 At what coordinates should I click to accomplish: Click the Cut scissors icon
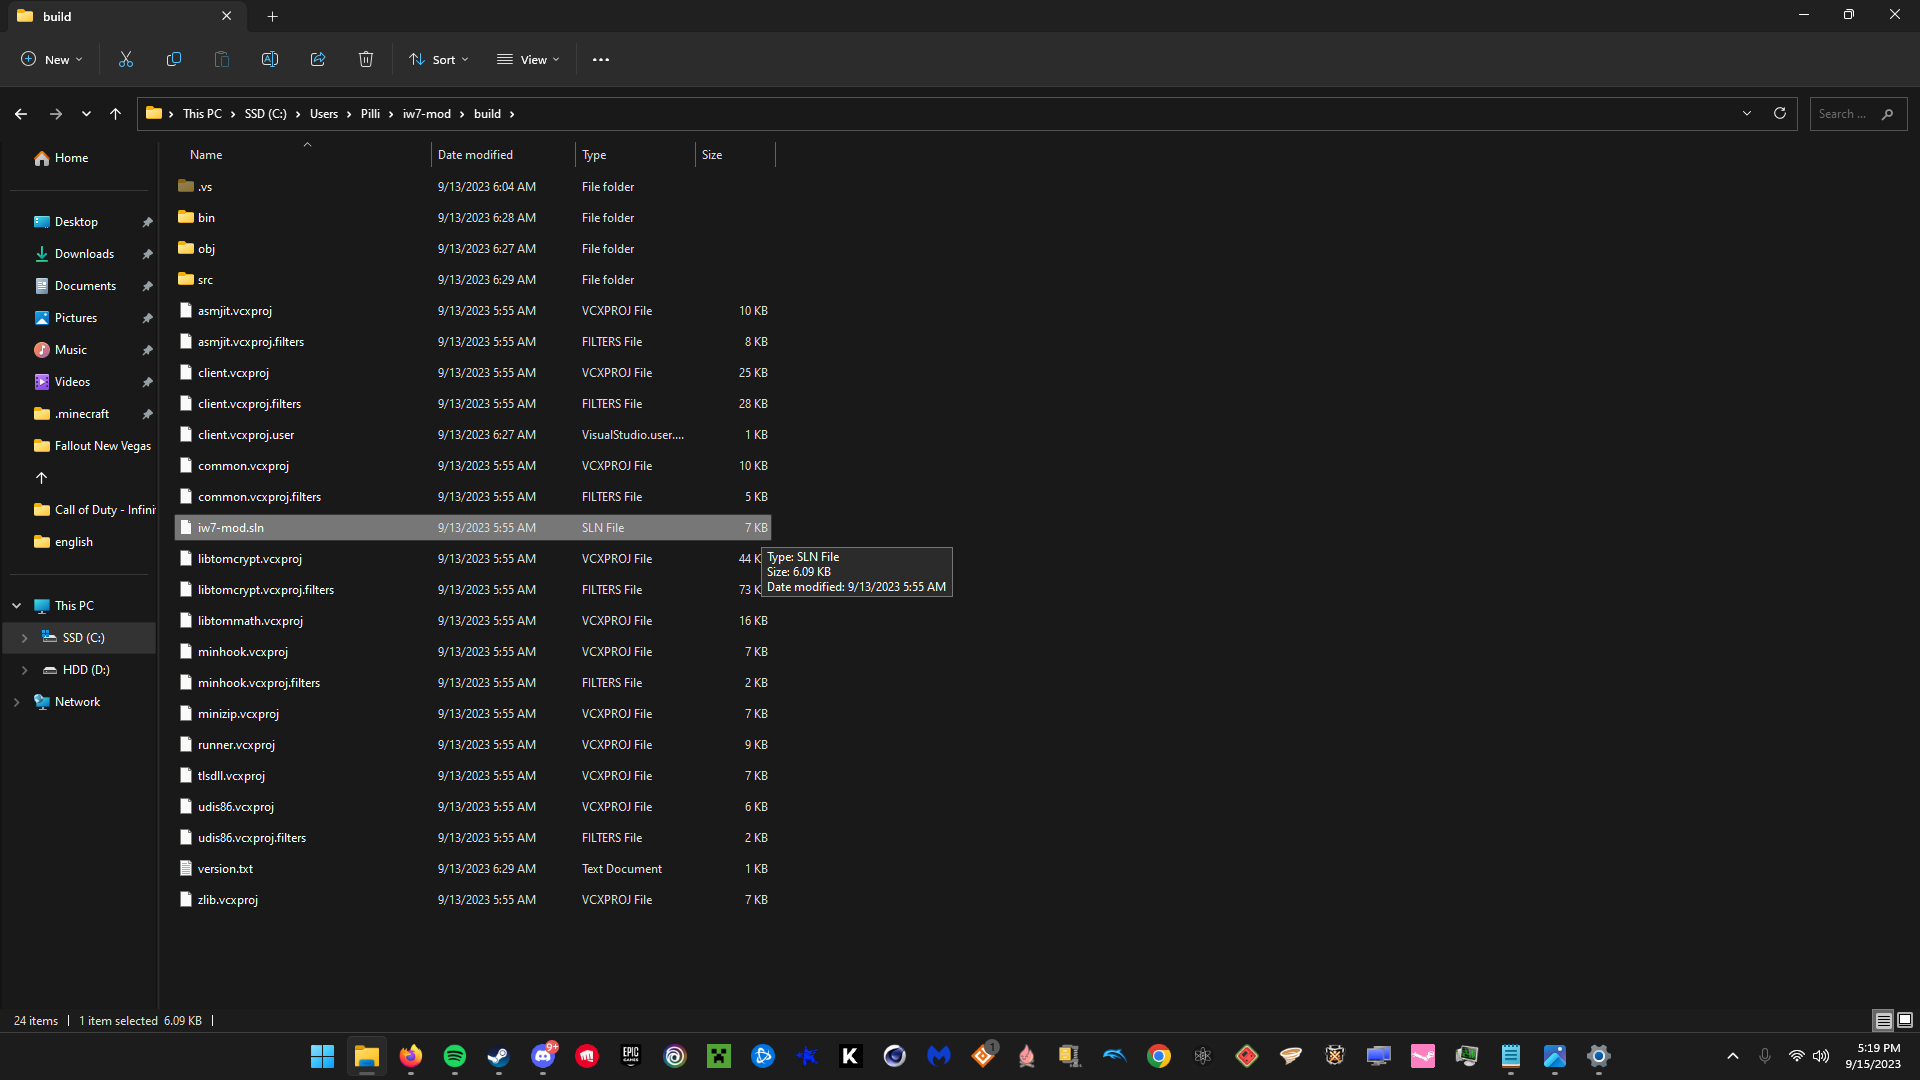click(x=126, y=60)
